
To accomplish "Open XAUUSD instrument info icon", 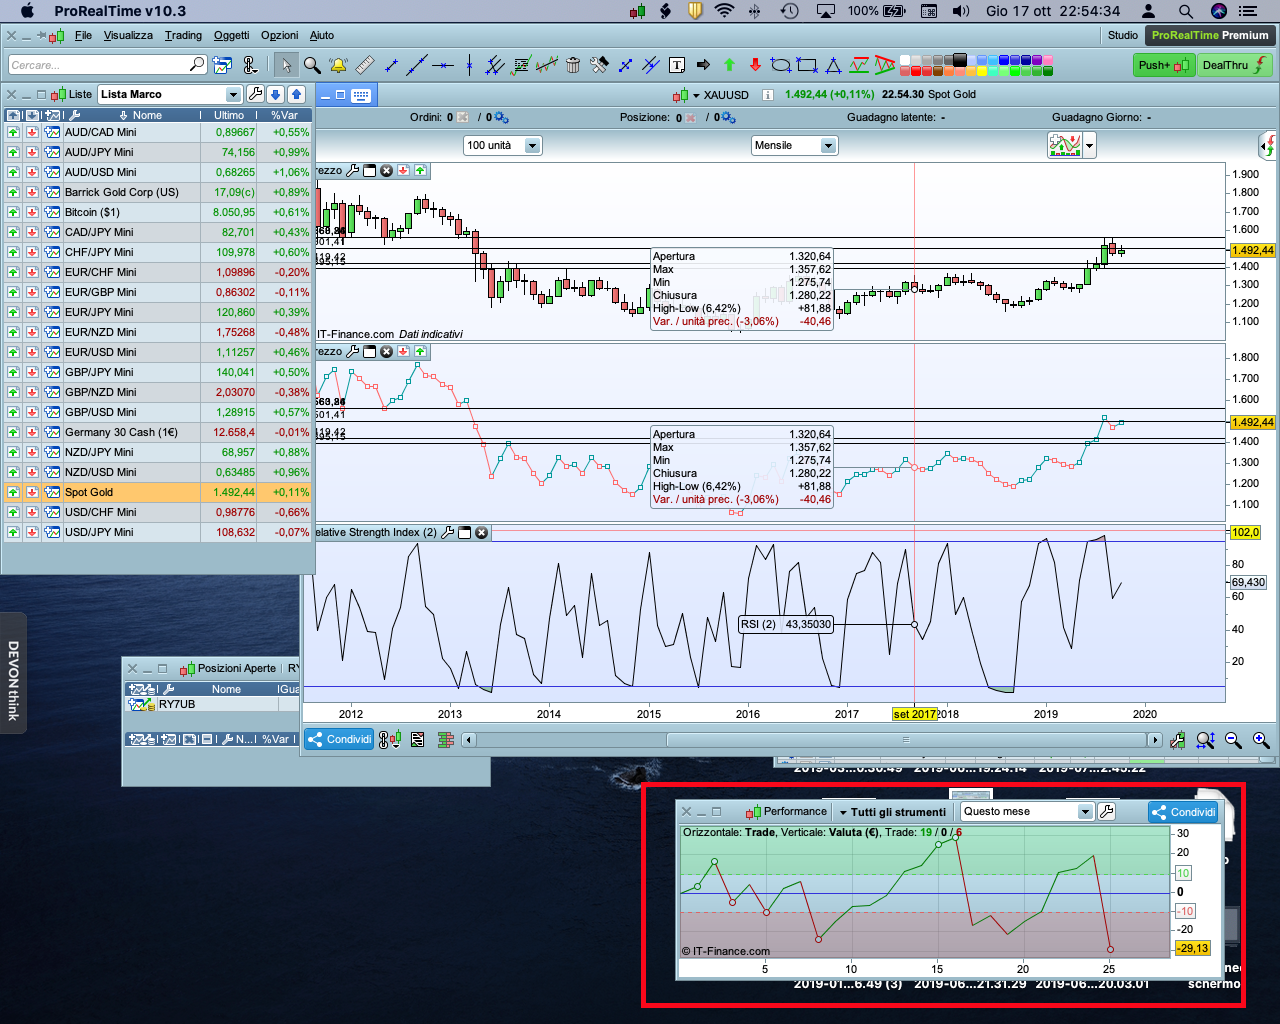I will click(x=768, y=95).
